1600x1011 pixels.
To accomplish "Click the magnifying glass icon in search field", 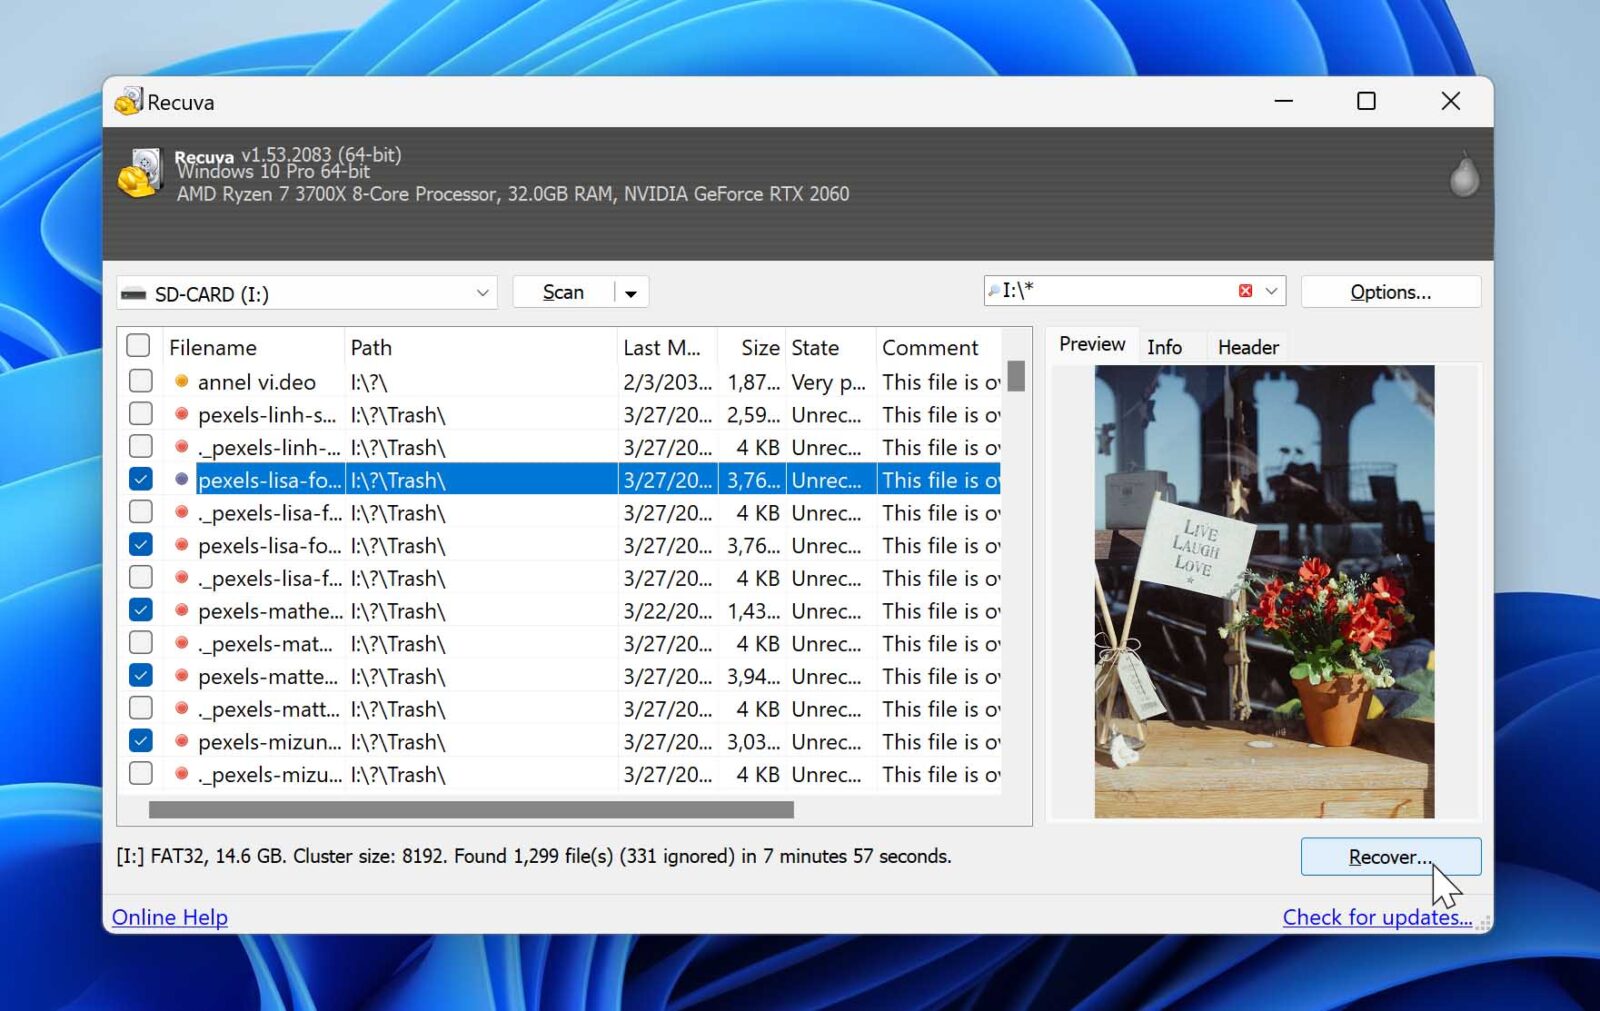I will [994, 290].
